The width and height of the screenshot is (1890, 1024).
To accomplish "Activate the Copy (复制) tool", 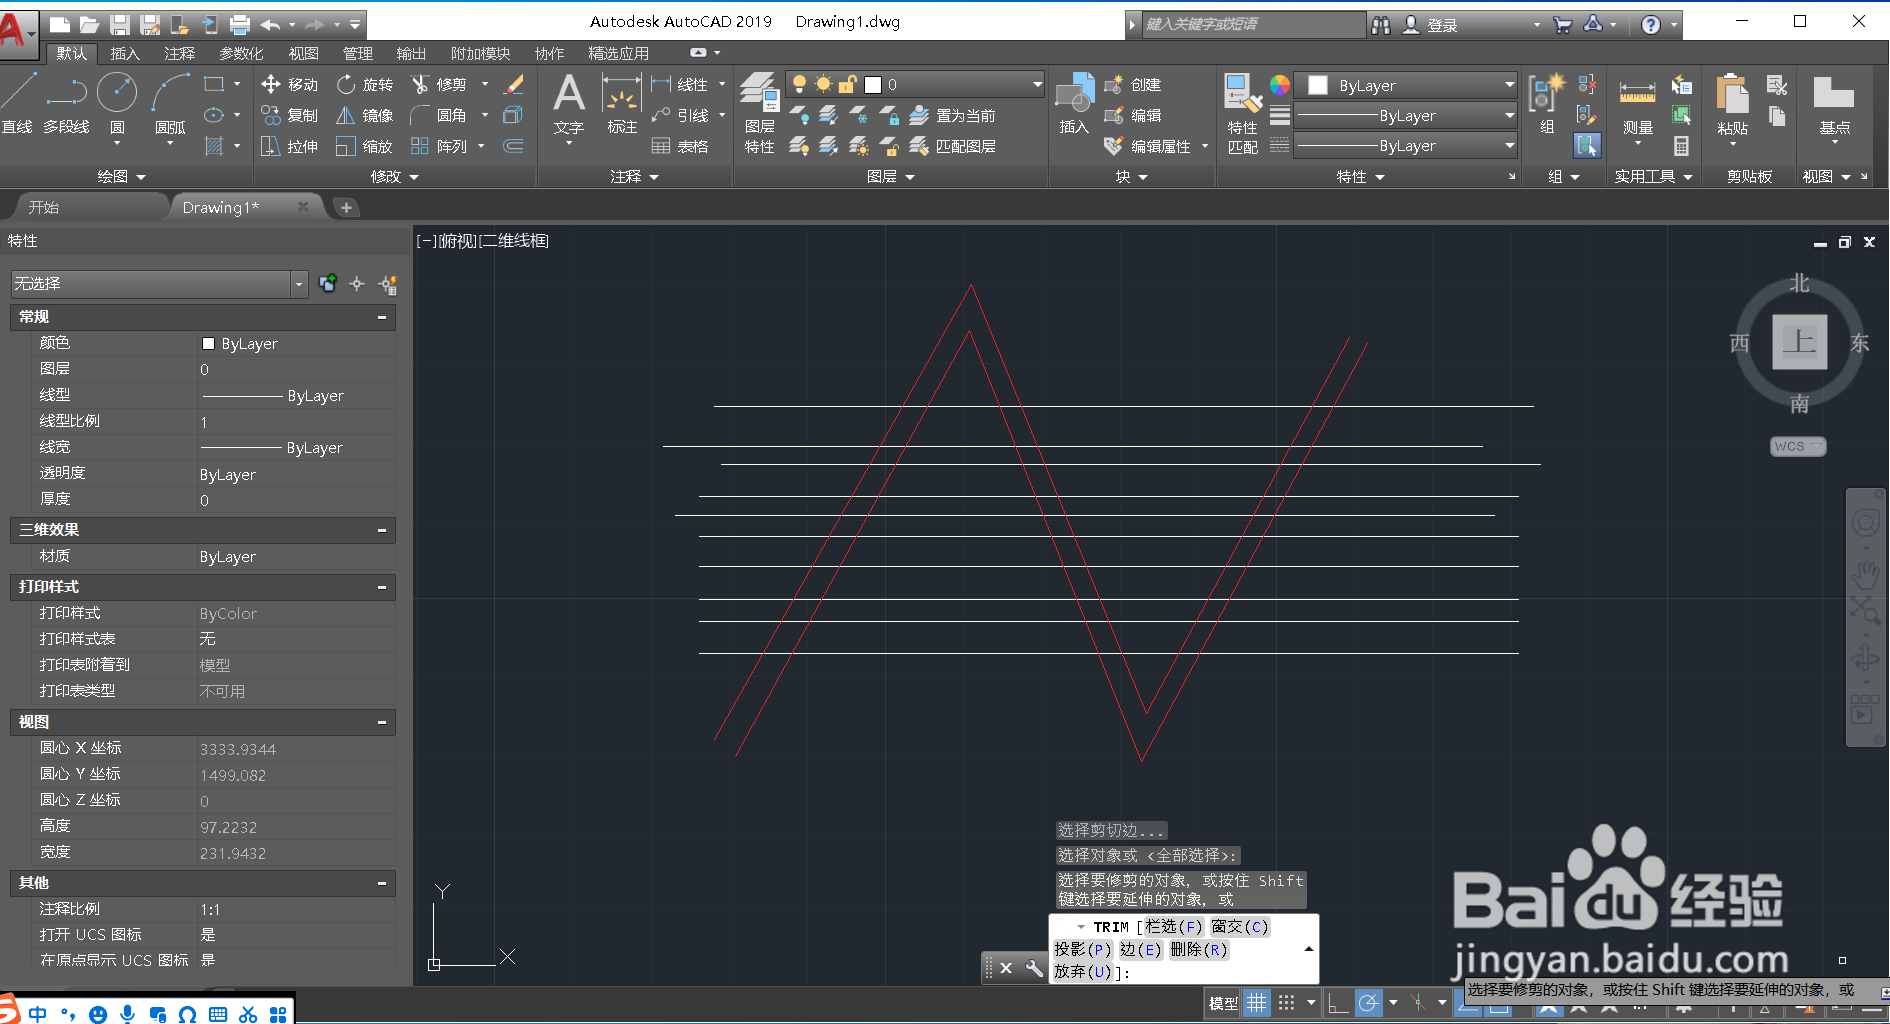I will tap(289, 116).
